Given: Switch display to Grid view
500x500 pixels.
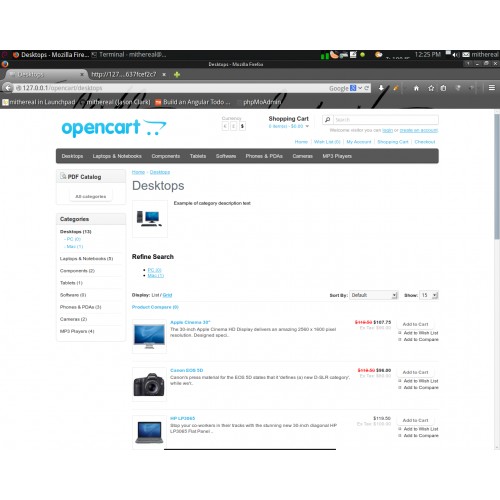Looking at the screenshot, I should [167, 295].
